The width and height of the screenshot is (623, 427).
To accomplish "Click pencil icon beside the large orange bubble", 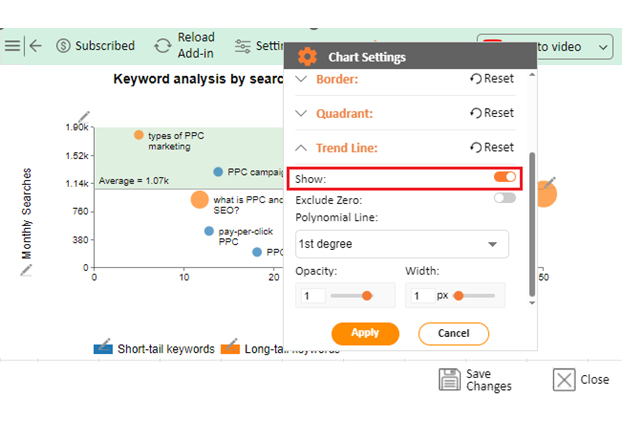I will pos(550,183).
